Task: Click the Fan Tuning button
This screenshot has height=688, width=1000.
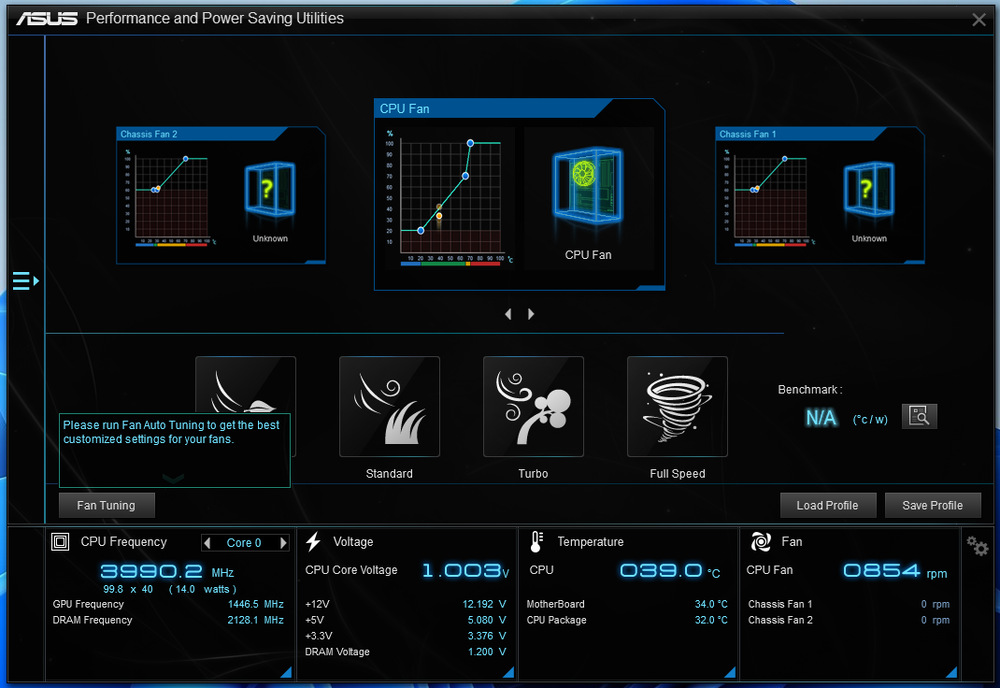Action: pos(107,506)
